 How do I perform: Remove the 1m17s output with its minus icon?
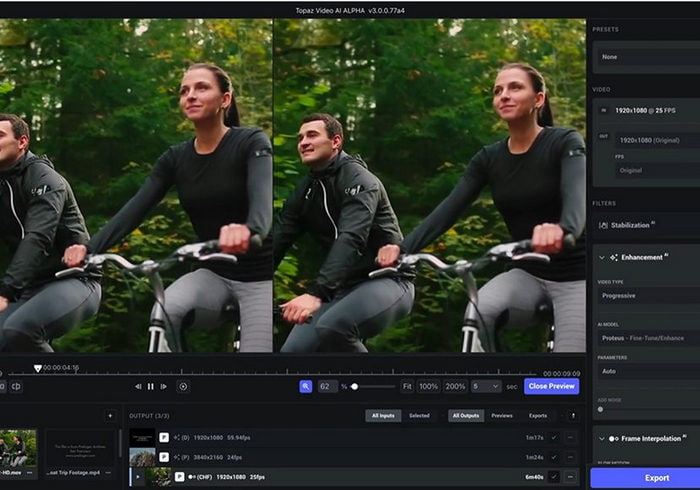(x=570, y=437)
